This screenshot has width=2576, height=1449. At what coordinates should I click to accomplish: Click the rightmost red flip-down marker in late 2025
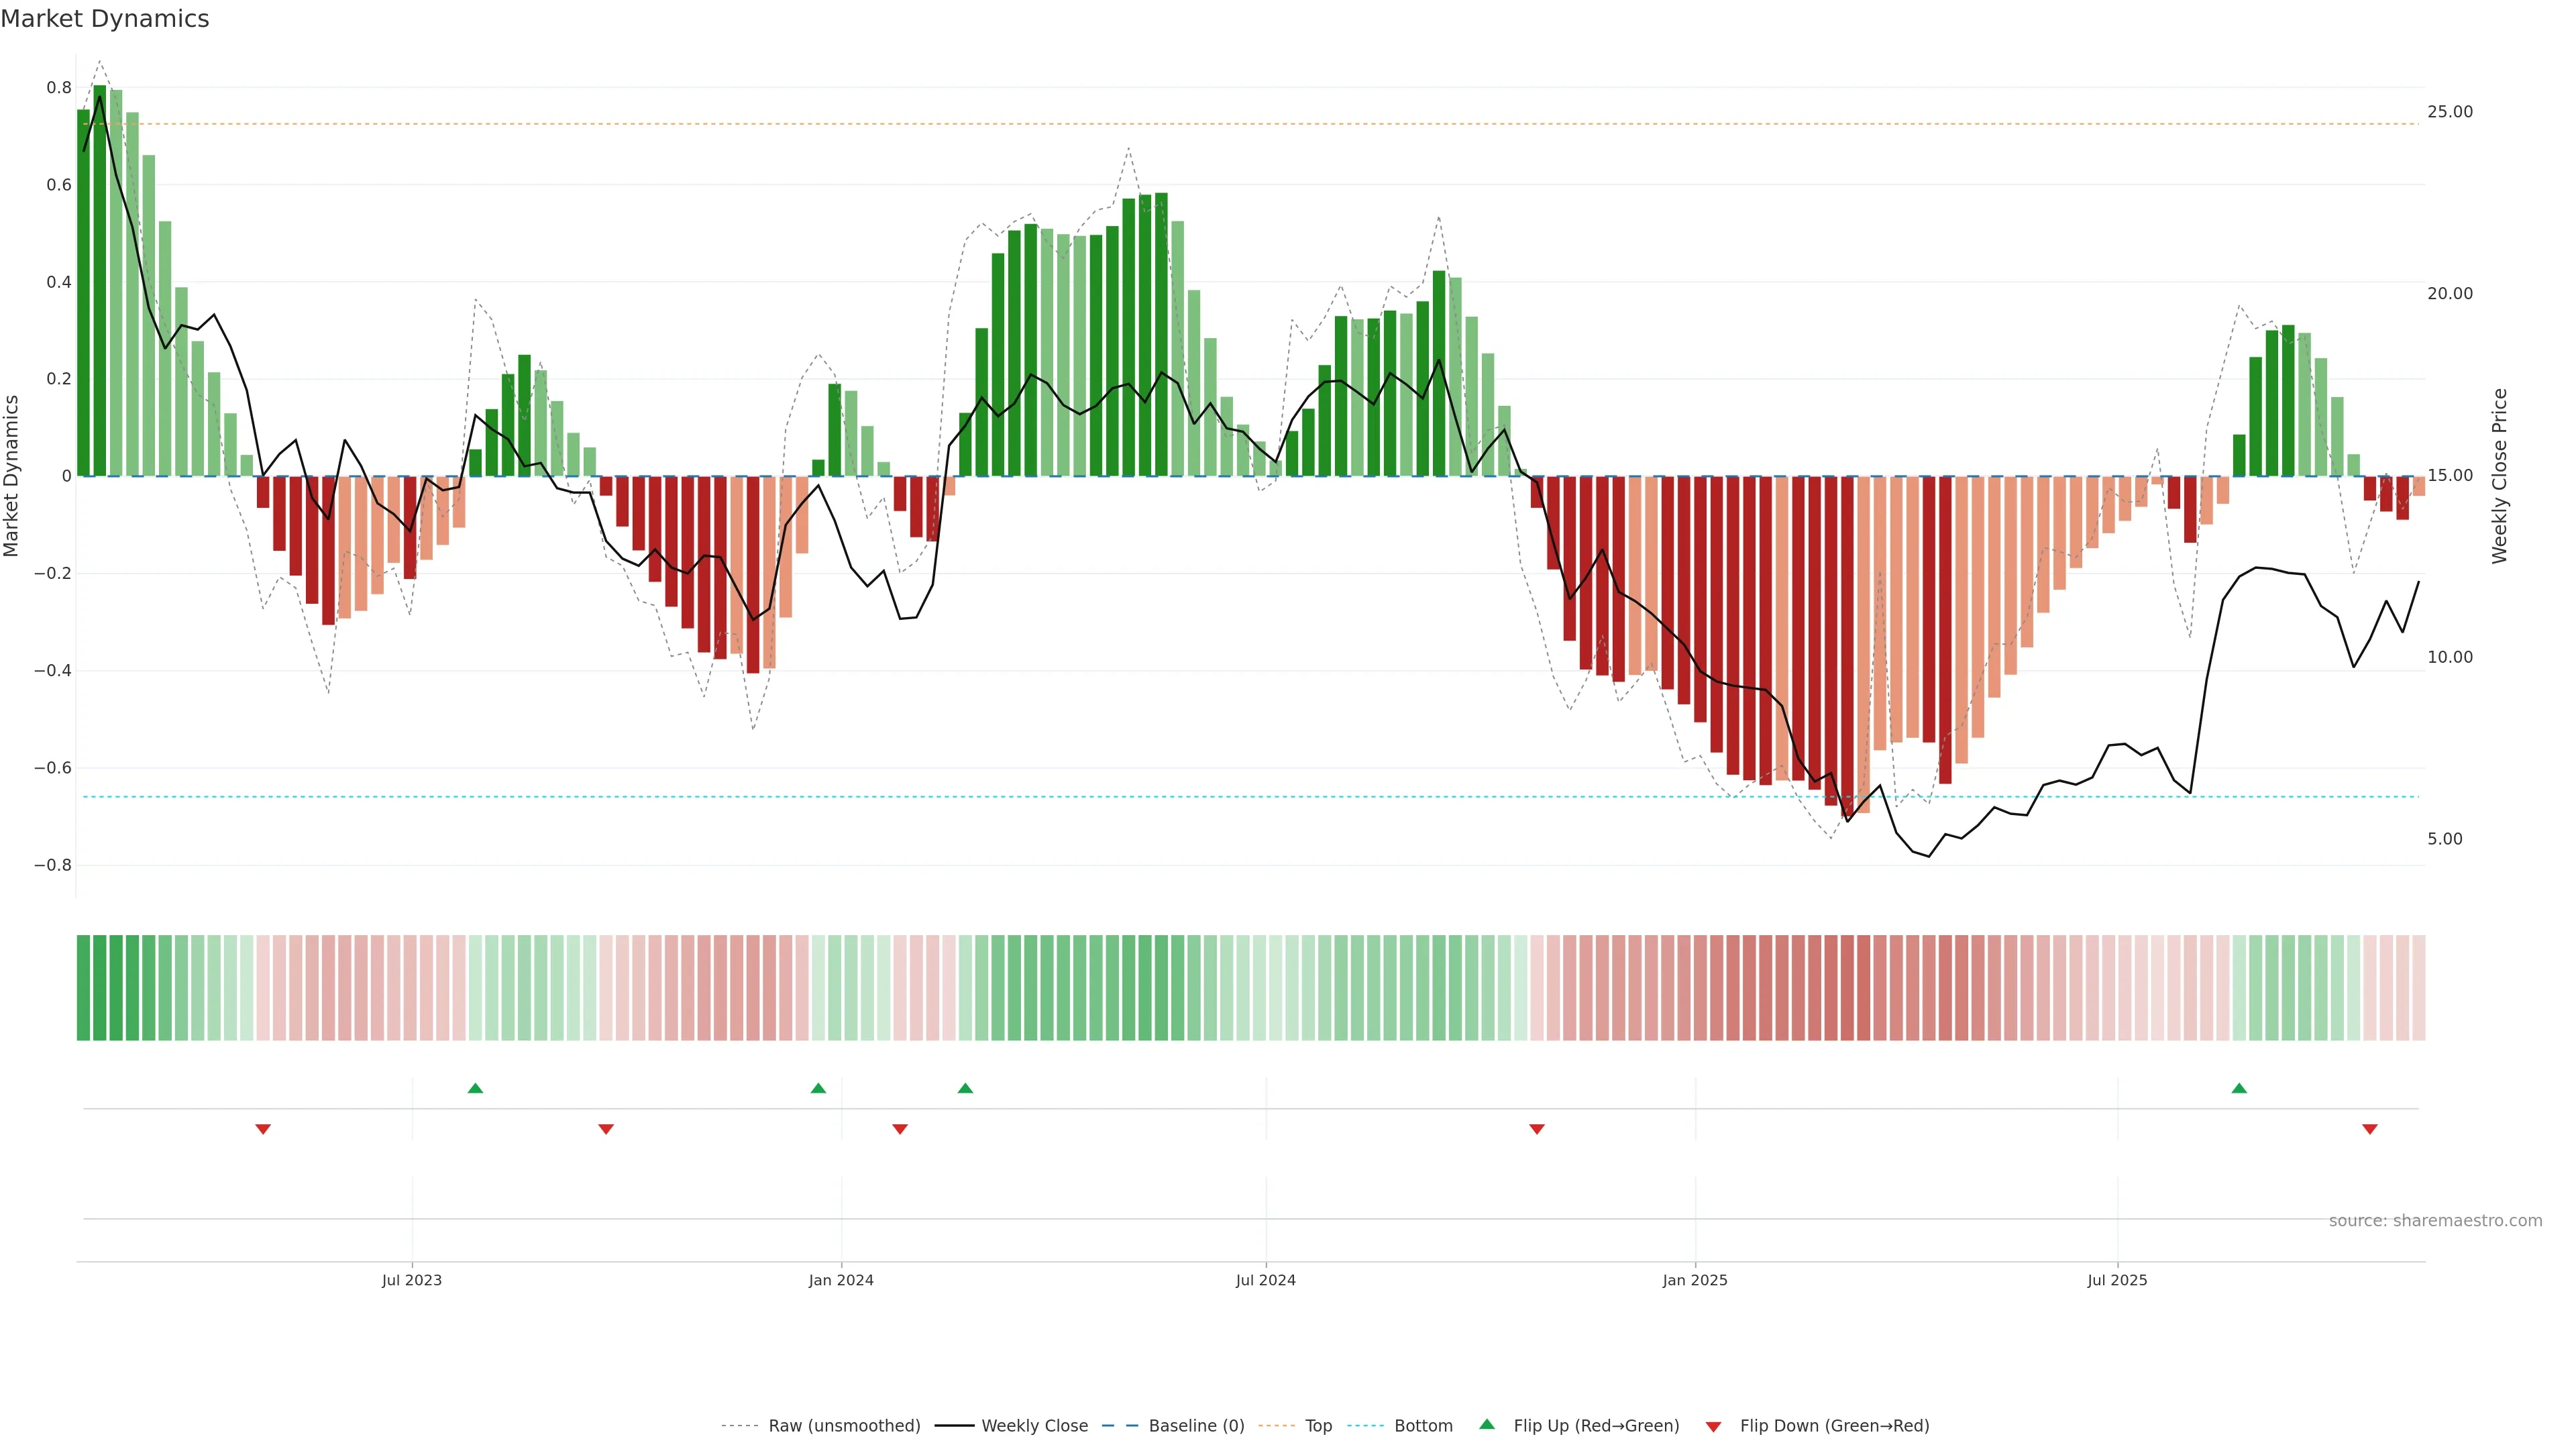click(x=2369, y=1129)
